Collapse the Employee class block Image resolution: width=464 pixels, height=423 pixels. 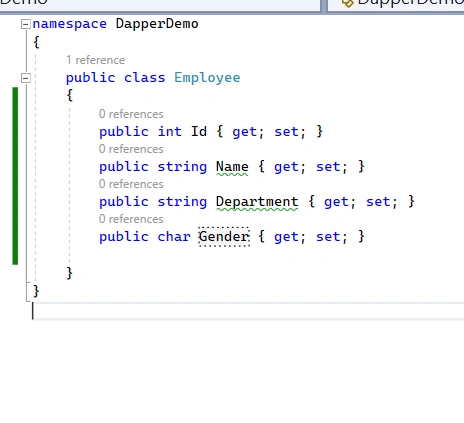tap(25, 78)
